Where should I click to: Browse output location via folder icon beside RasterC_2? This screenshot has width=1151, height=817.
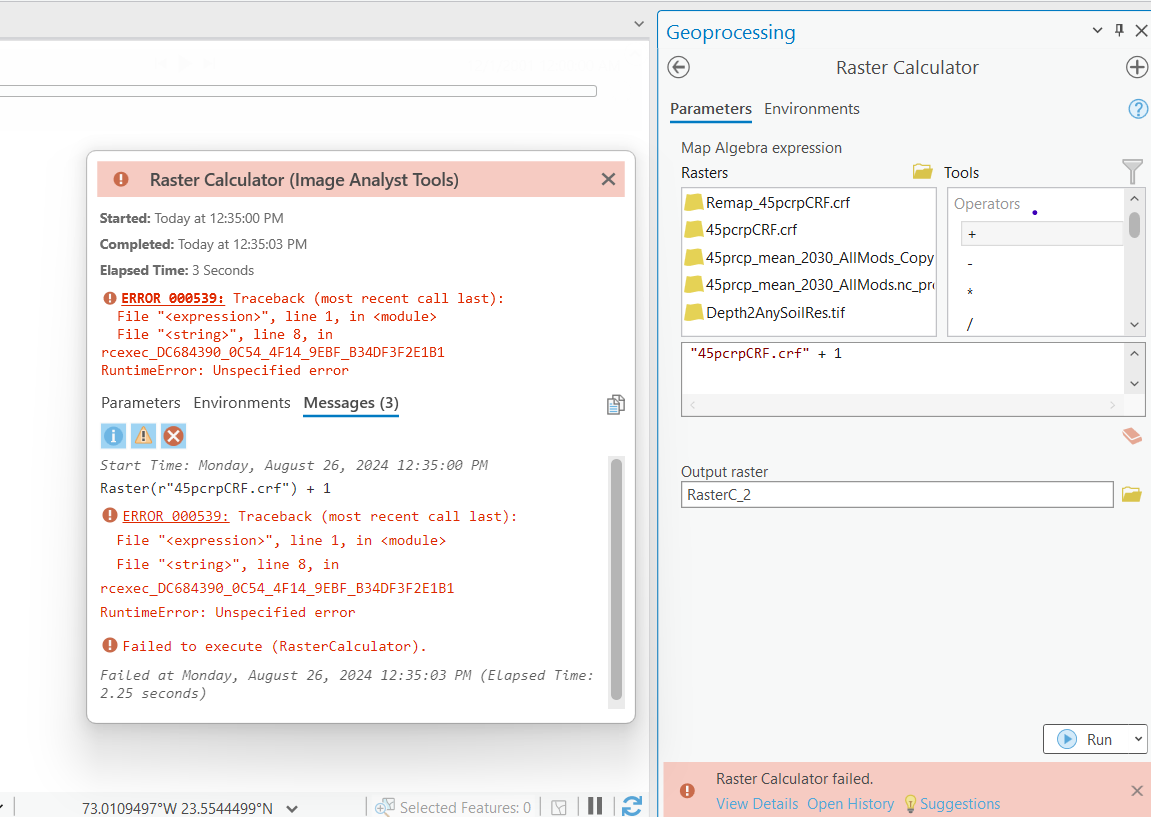coord(1131,494)
